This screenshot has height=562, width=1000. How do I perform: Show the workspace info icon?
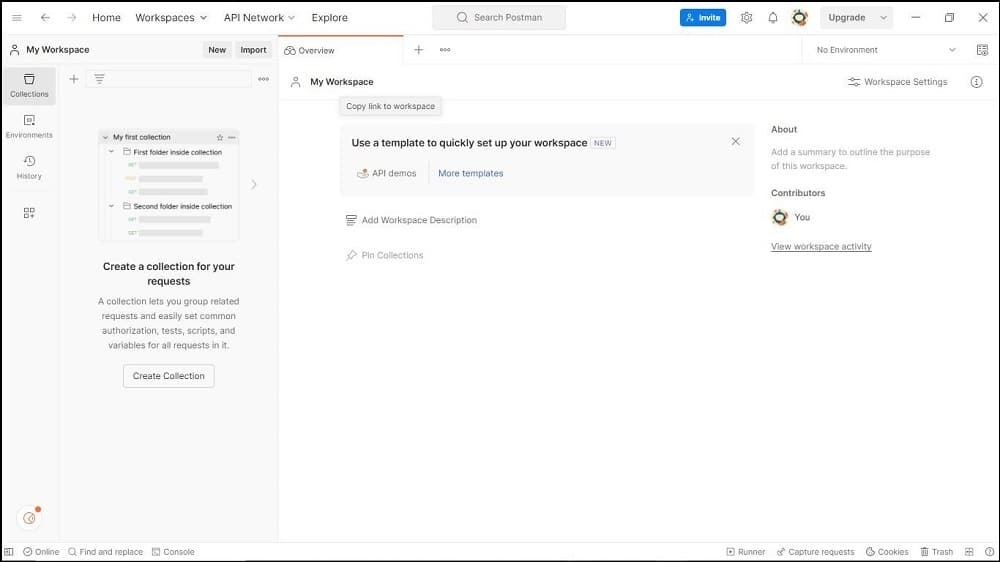tap(976, 82)
